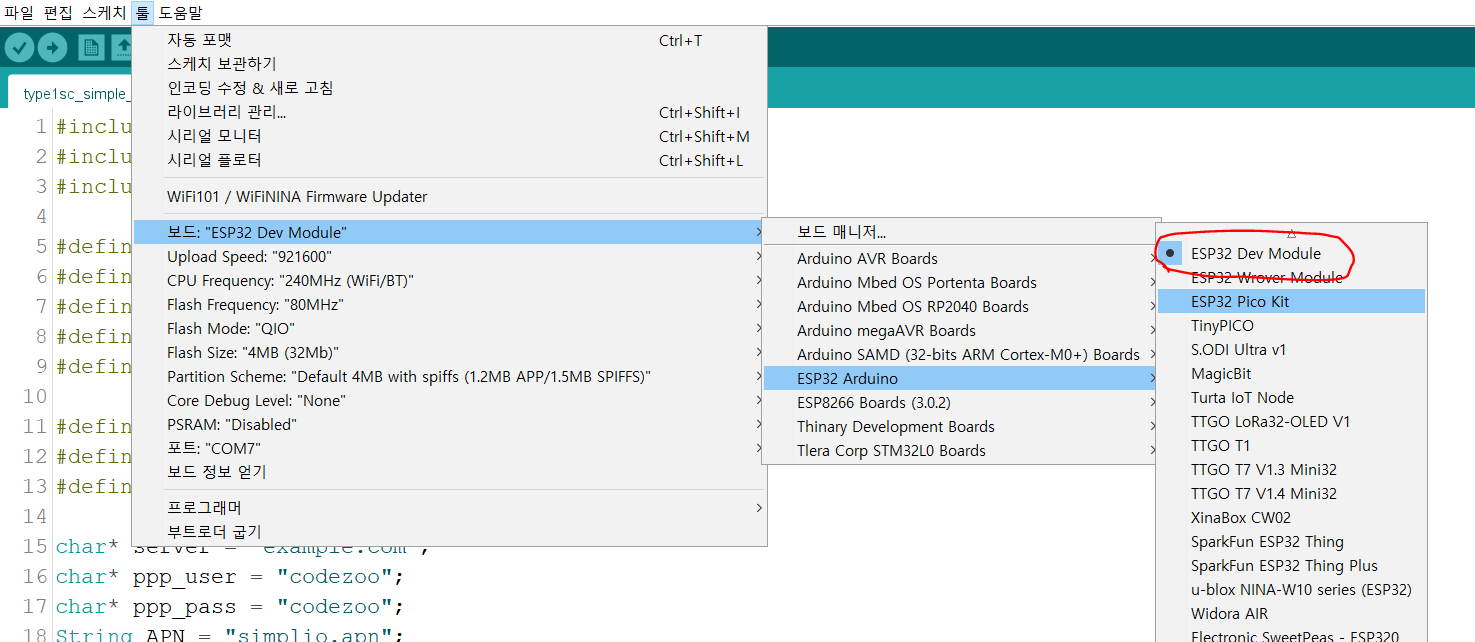Image resolution: width=1475 pixels, height=642 pixels.
Task: Select TTGO T7 V1.4 Mini32 board
Action: 1291,493
